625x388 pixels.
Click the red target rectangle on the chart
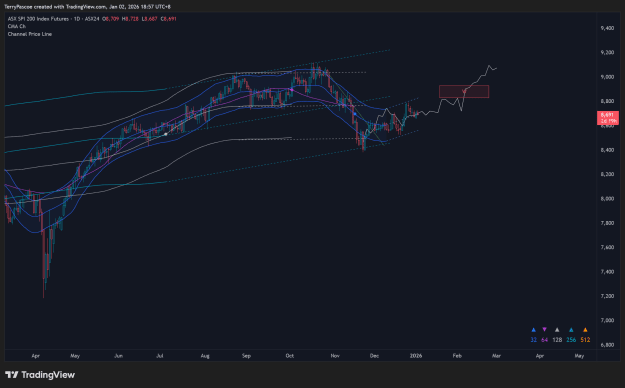pyautogui.click(x=464, y=91)
